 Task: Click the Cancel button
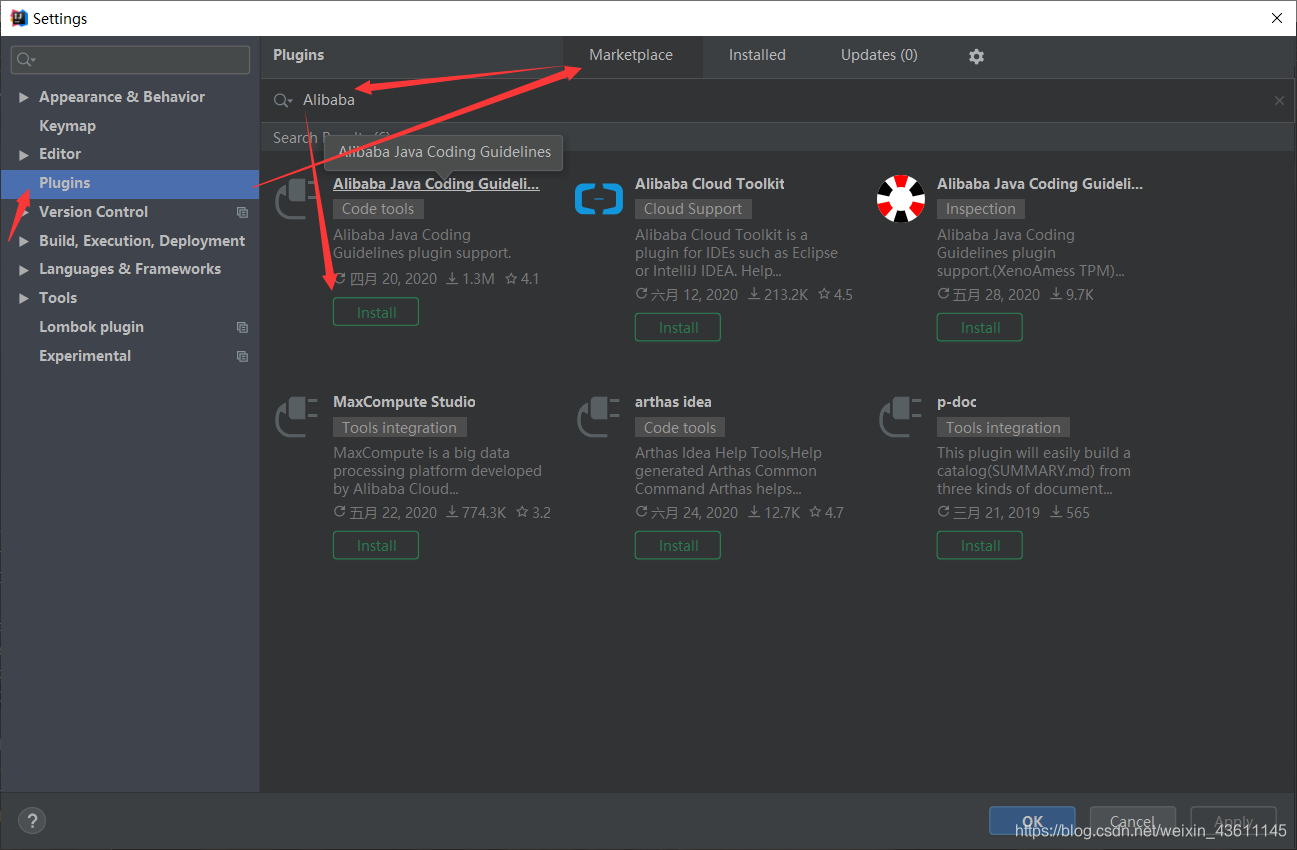(x=1132, y=821)
